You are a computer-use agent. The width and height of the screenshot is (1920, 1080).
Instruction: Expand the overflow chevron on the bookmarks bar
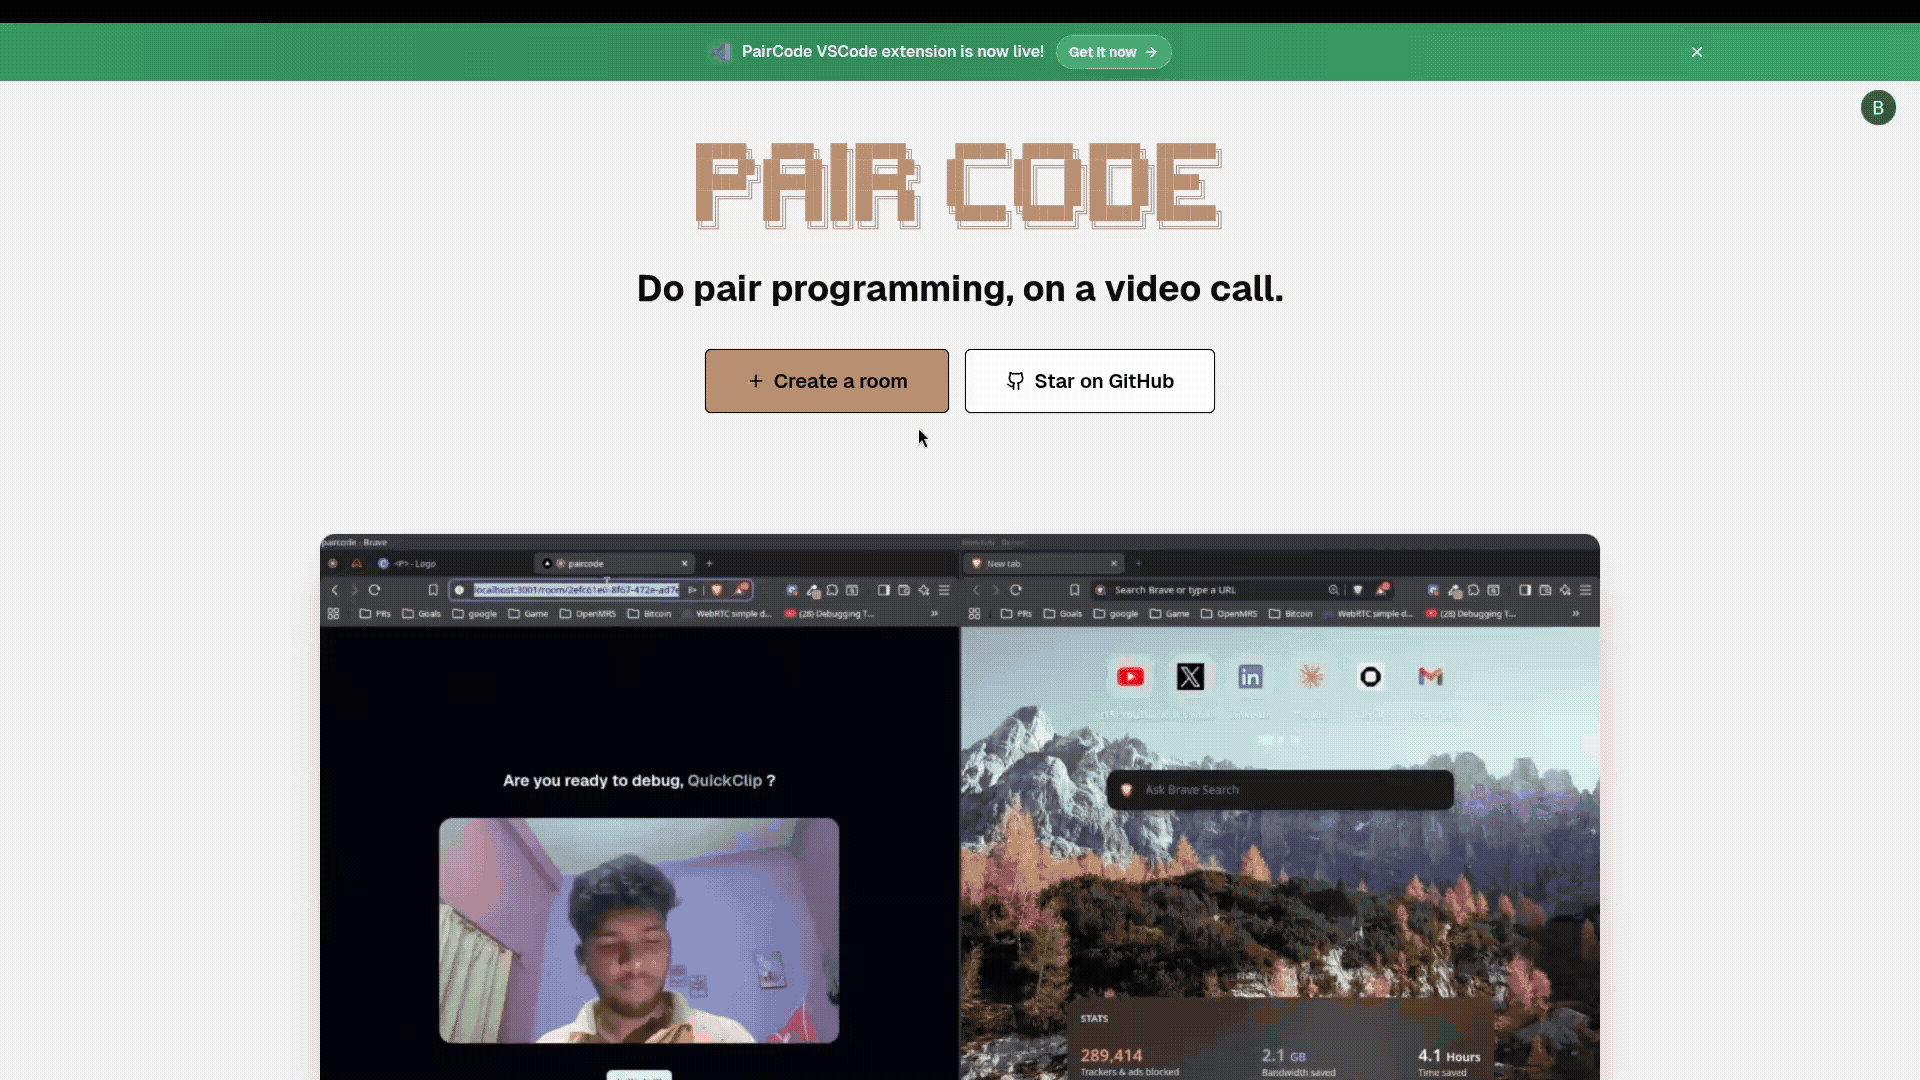(935, 614)
